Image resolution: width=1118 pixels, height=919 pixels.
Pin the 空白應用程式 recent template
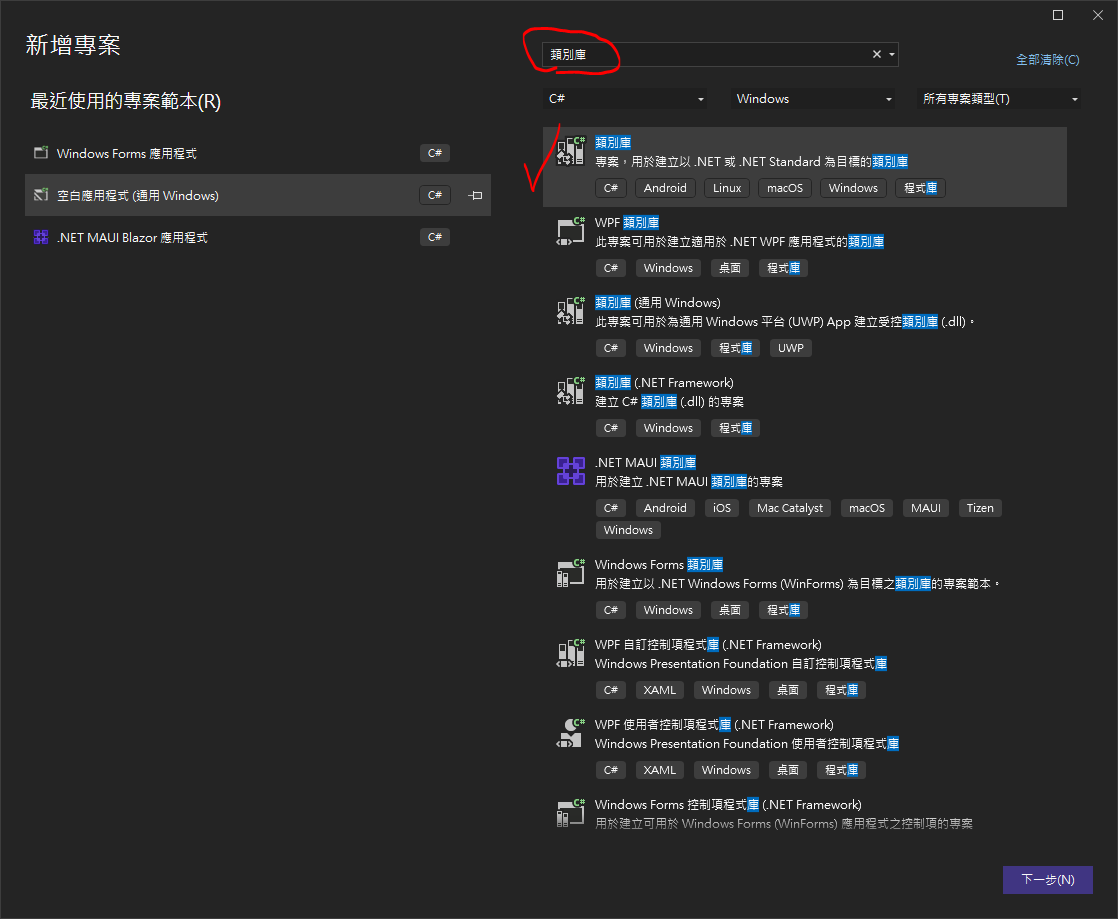click(476, 195)
